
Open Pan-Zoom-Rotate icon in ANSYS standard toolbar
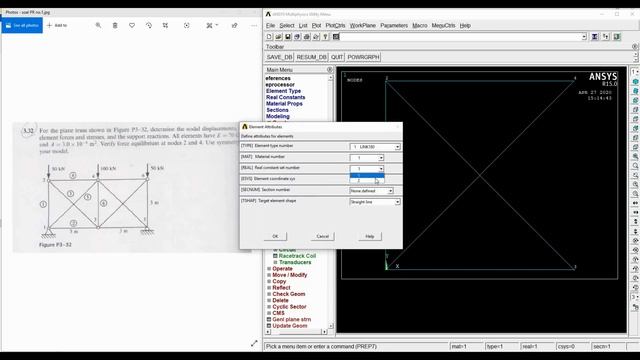297,37
